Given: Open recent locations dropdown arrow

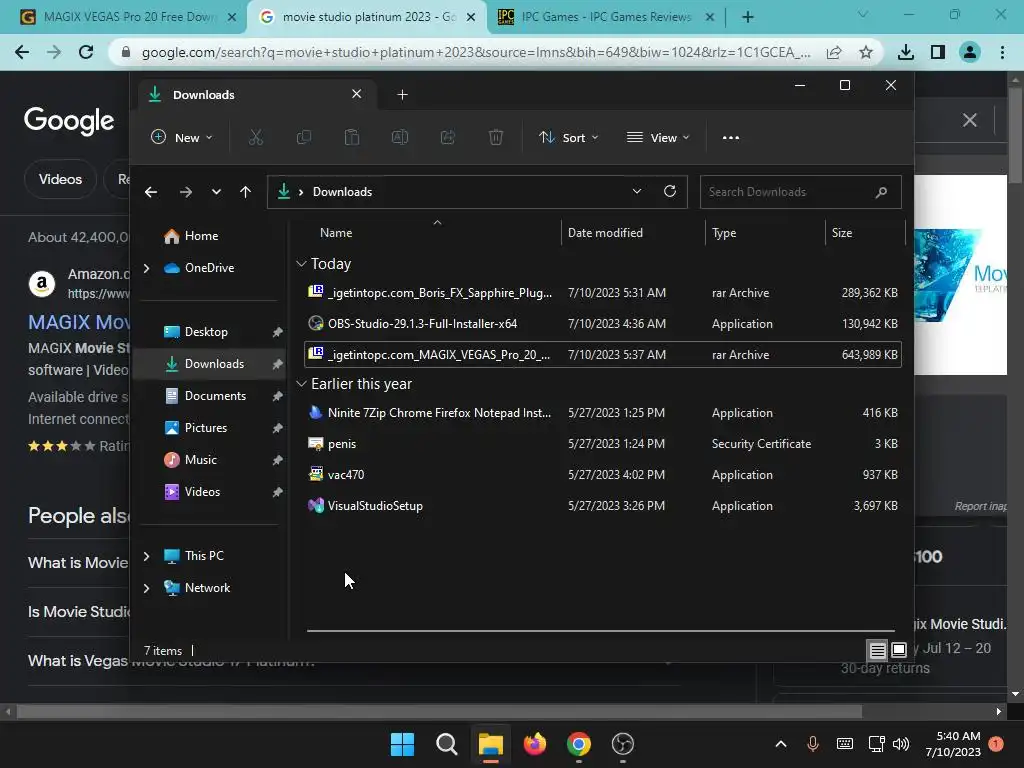Looking at the screenshot, I should [216, 192].
